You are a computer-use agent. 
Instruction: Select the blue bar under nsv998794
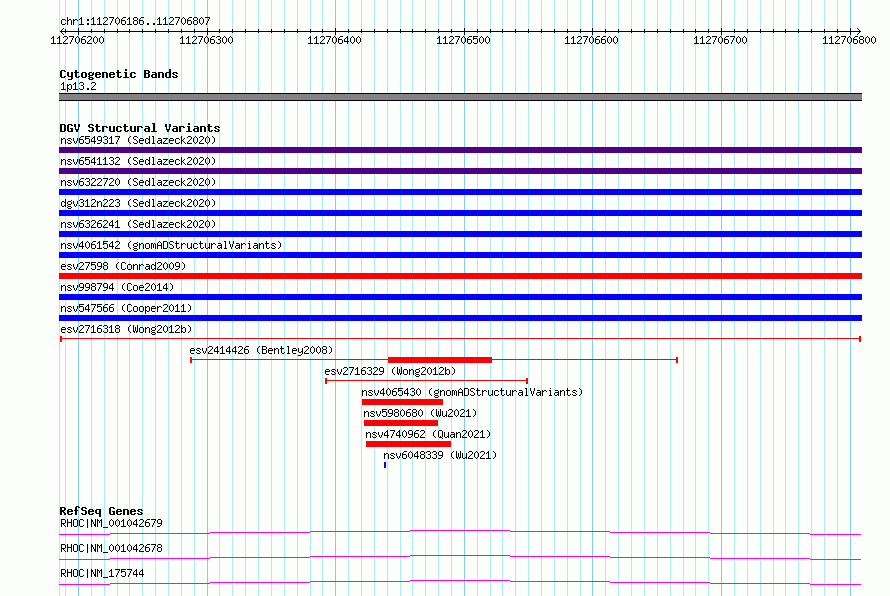pos(460,297)
